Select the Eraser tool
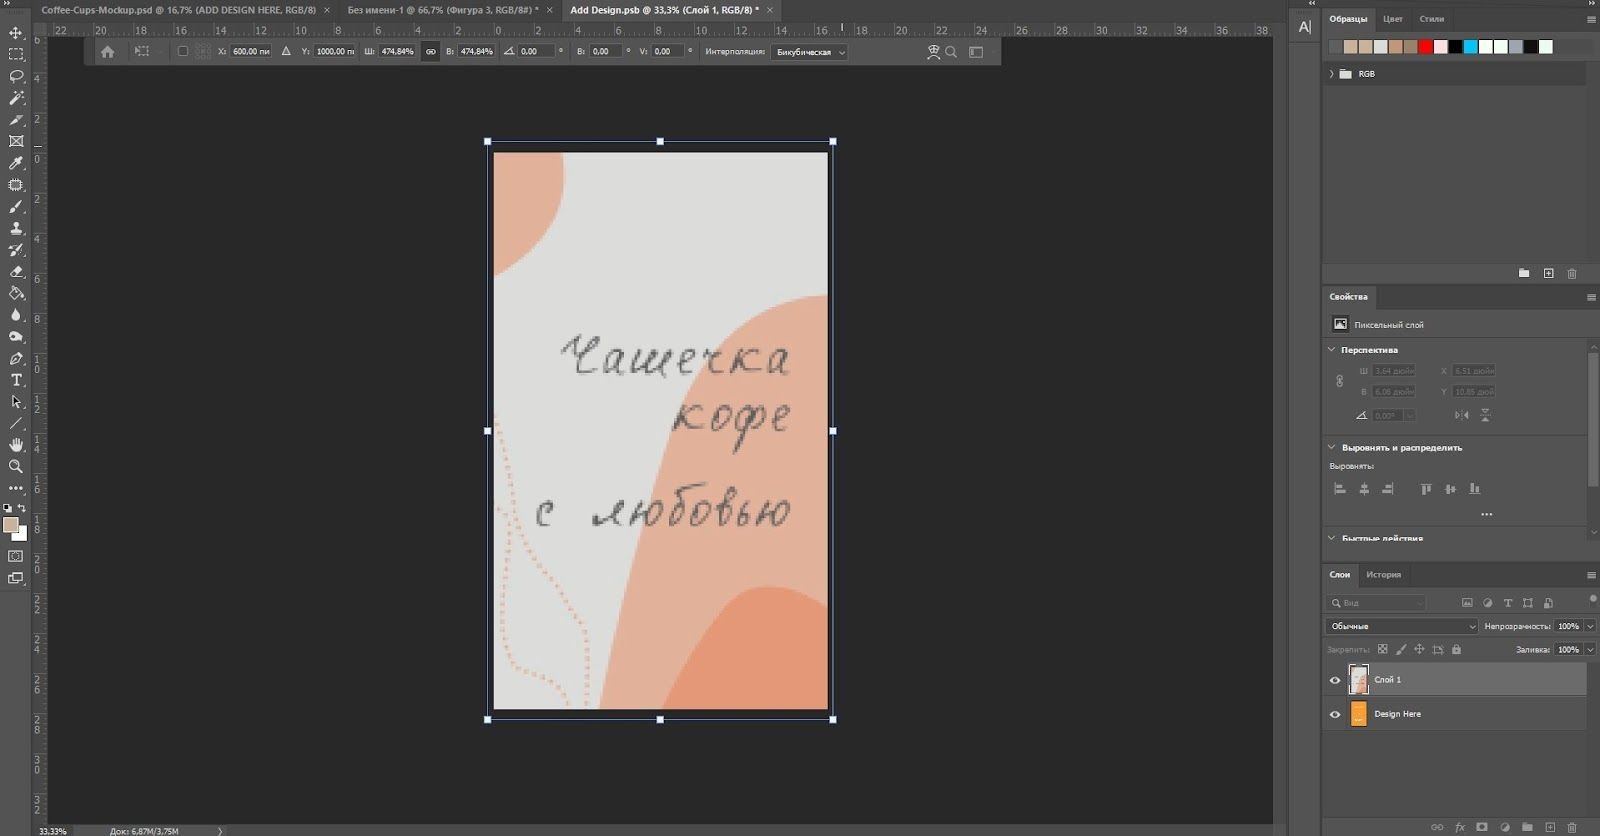 (16, 271)
